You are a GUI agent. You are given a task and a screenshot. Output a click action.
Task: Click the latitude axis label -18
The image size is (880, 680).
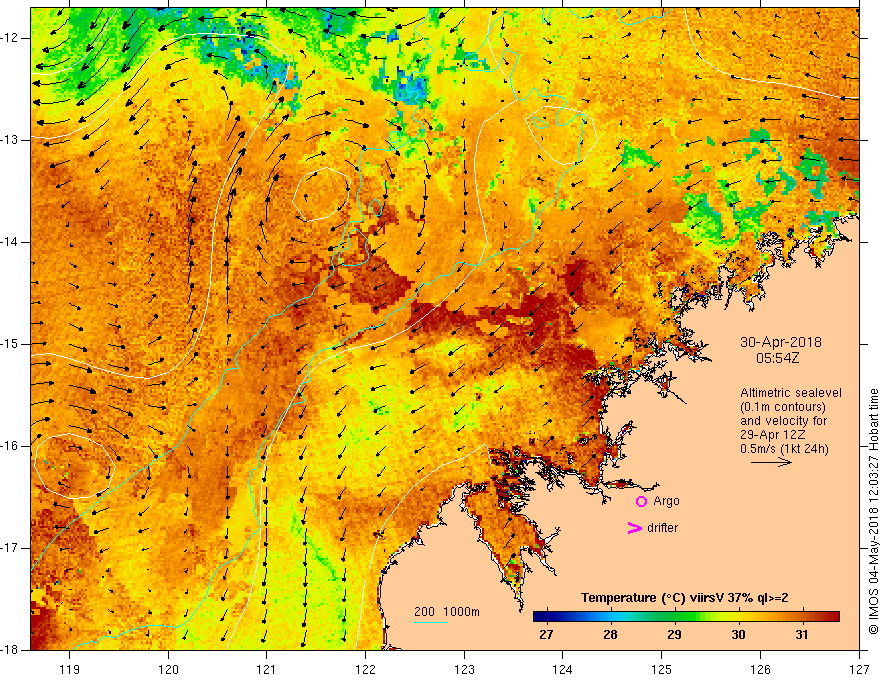coord(11,650)
